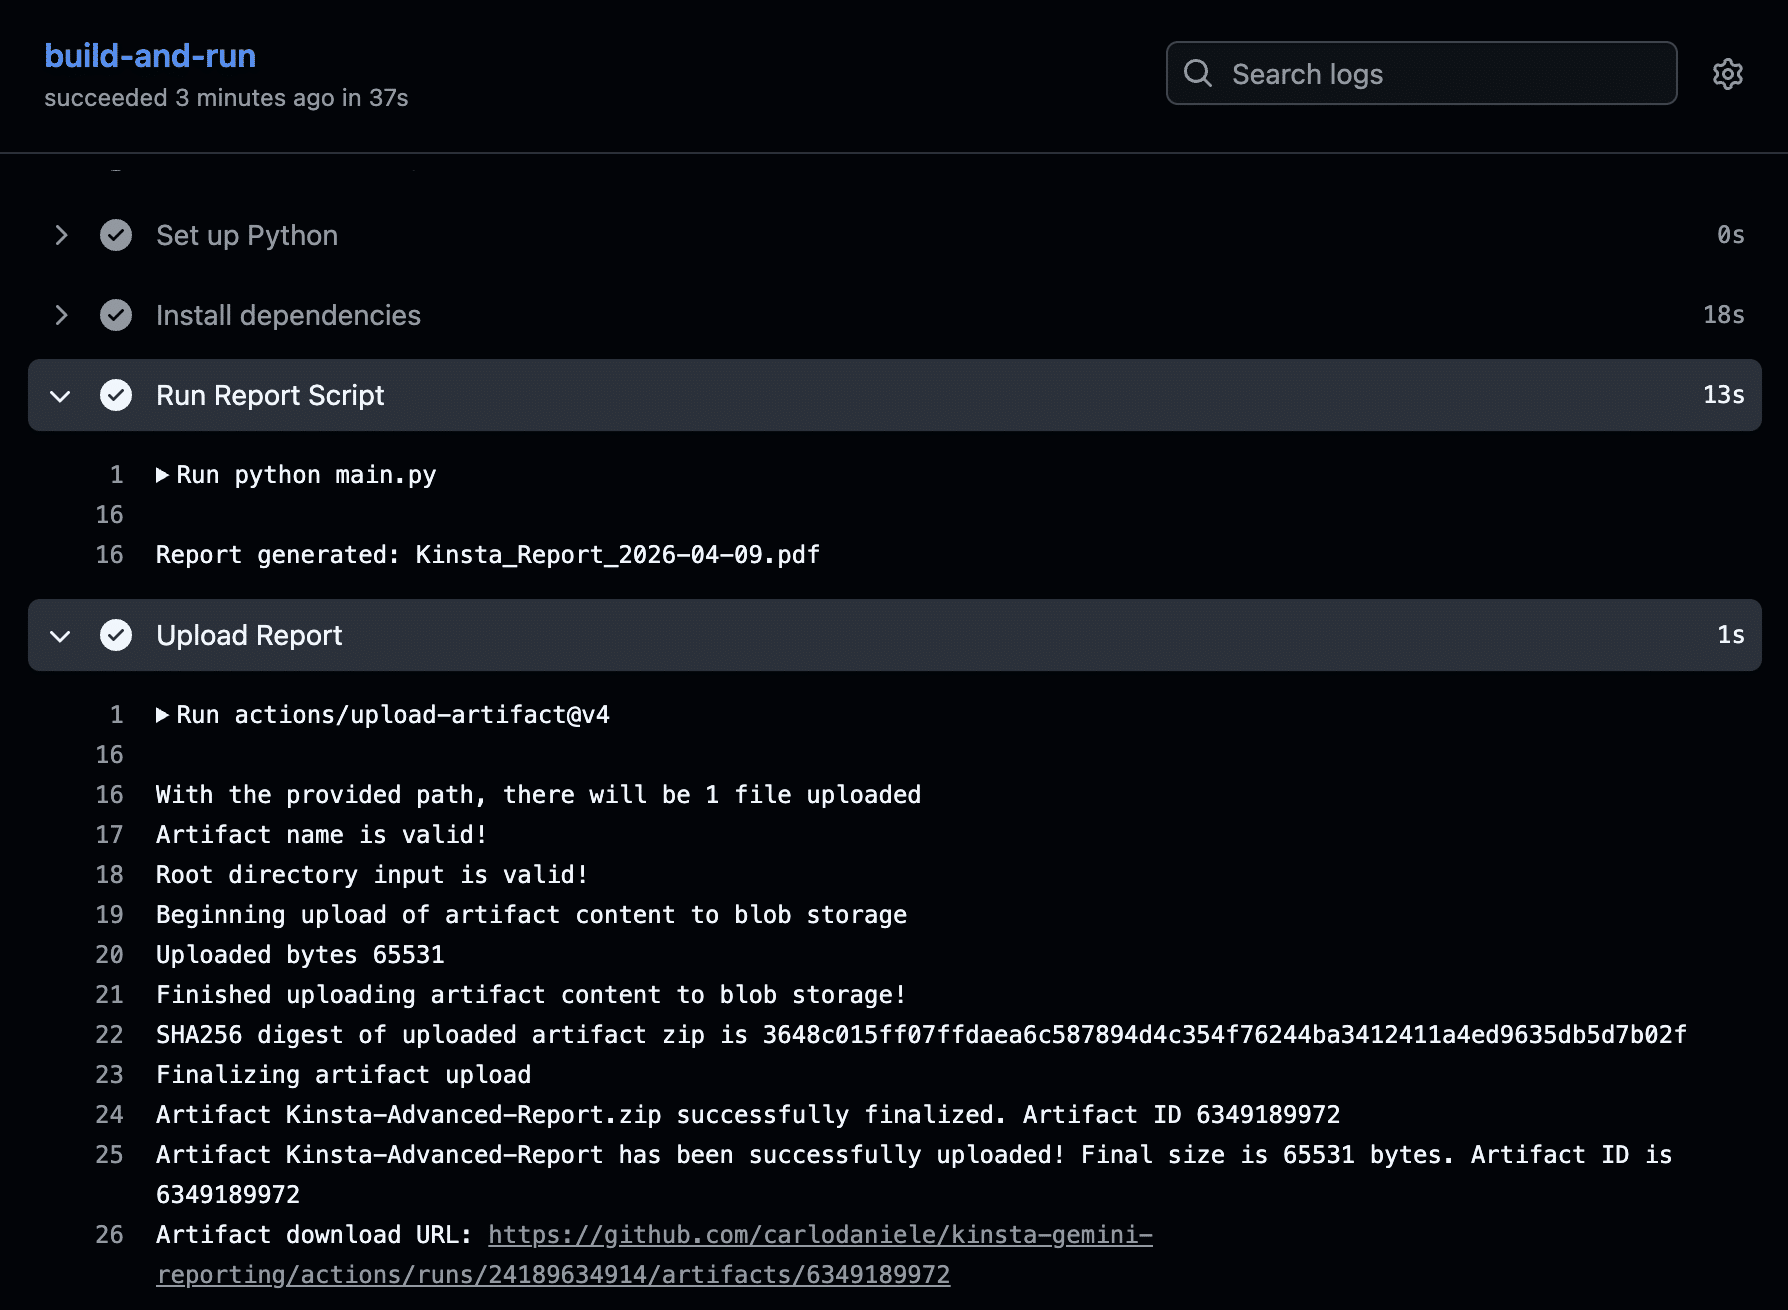Click the magnifier icon in search logs
The width and height of the screenshot is (1788, 1310).
coord(1197,73)
